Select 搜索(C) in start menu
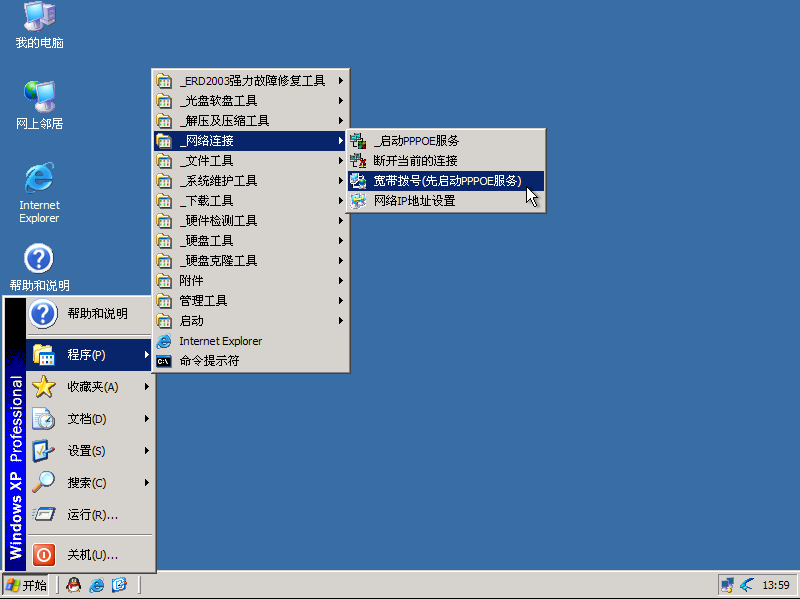This screenshot has height=599, width=800. pos(90,482)
